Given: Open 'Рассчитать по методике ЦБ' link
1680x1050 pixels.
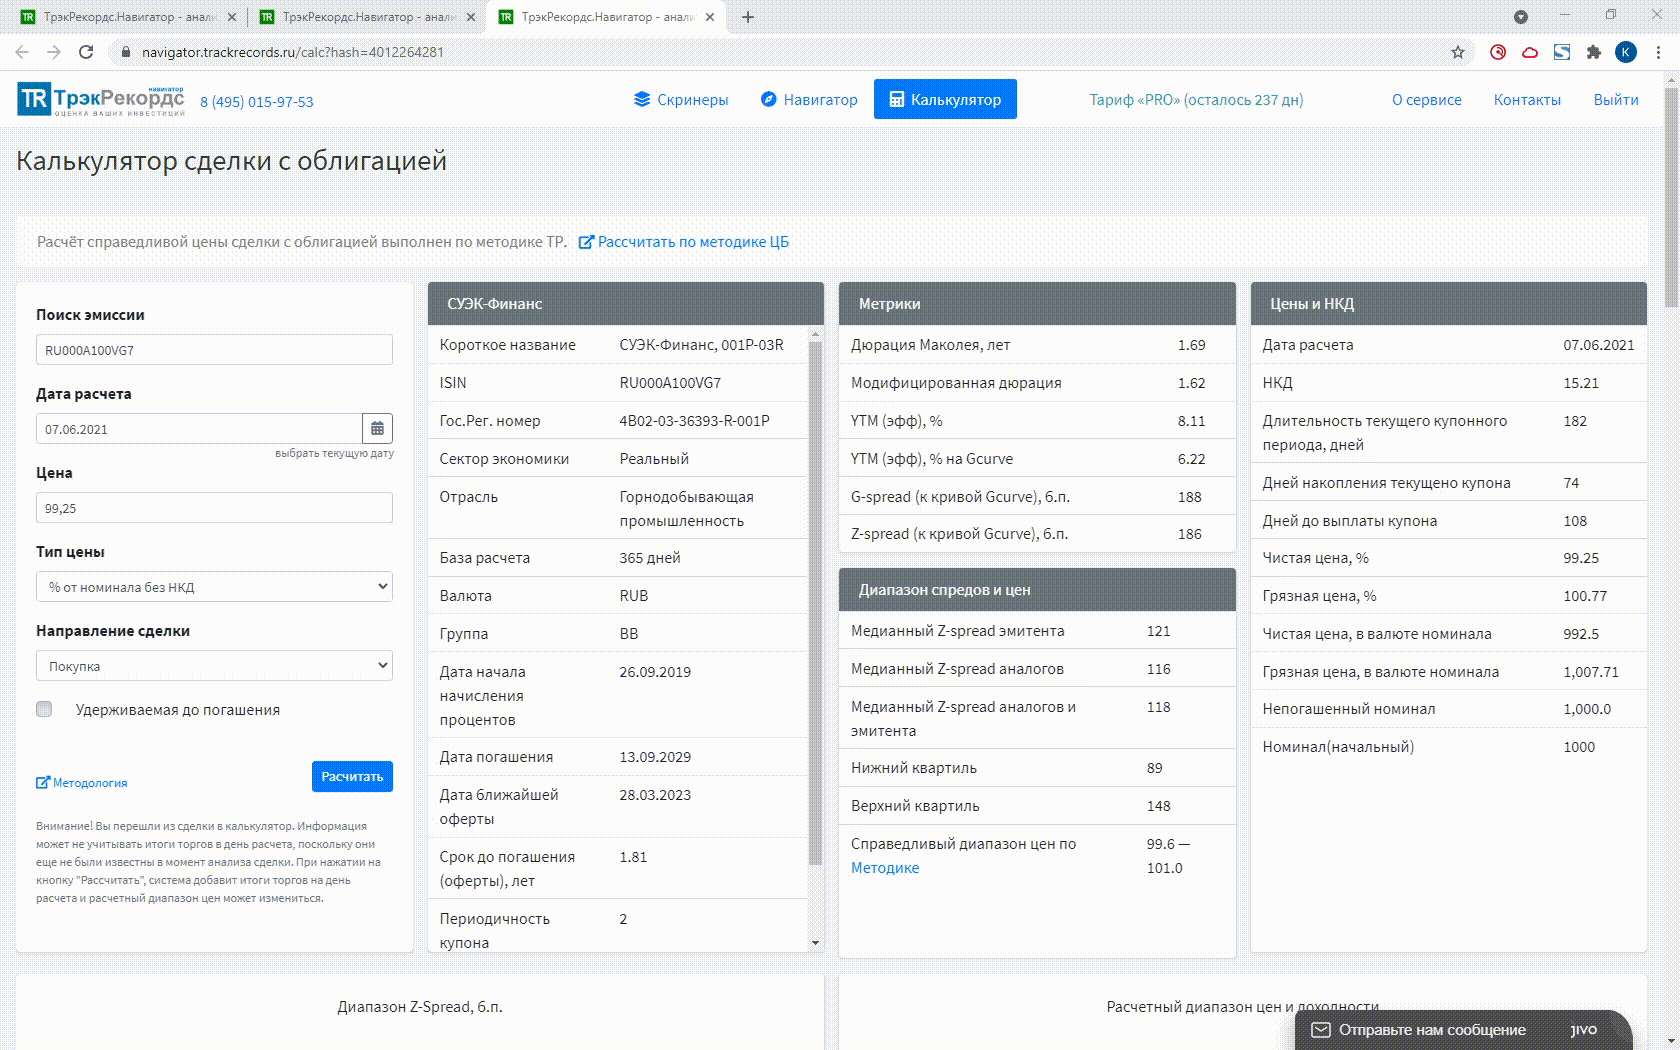Looking at the screenshot, I should [684, 242].
